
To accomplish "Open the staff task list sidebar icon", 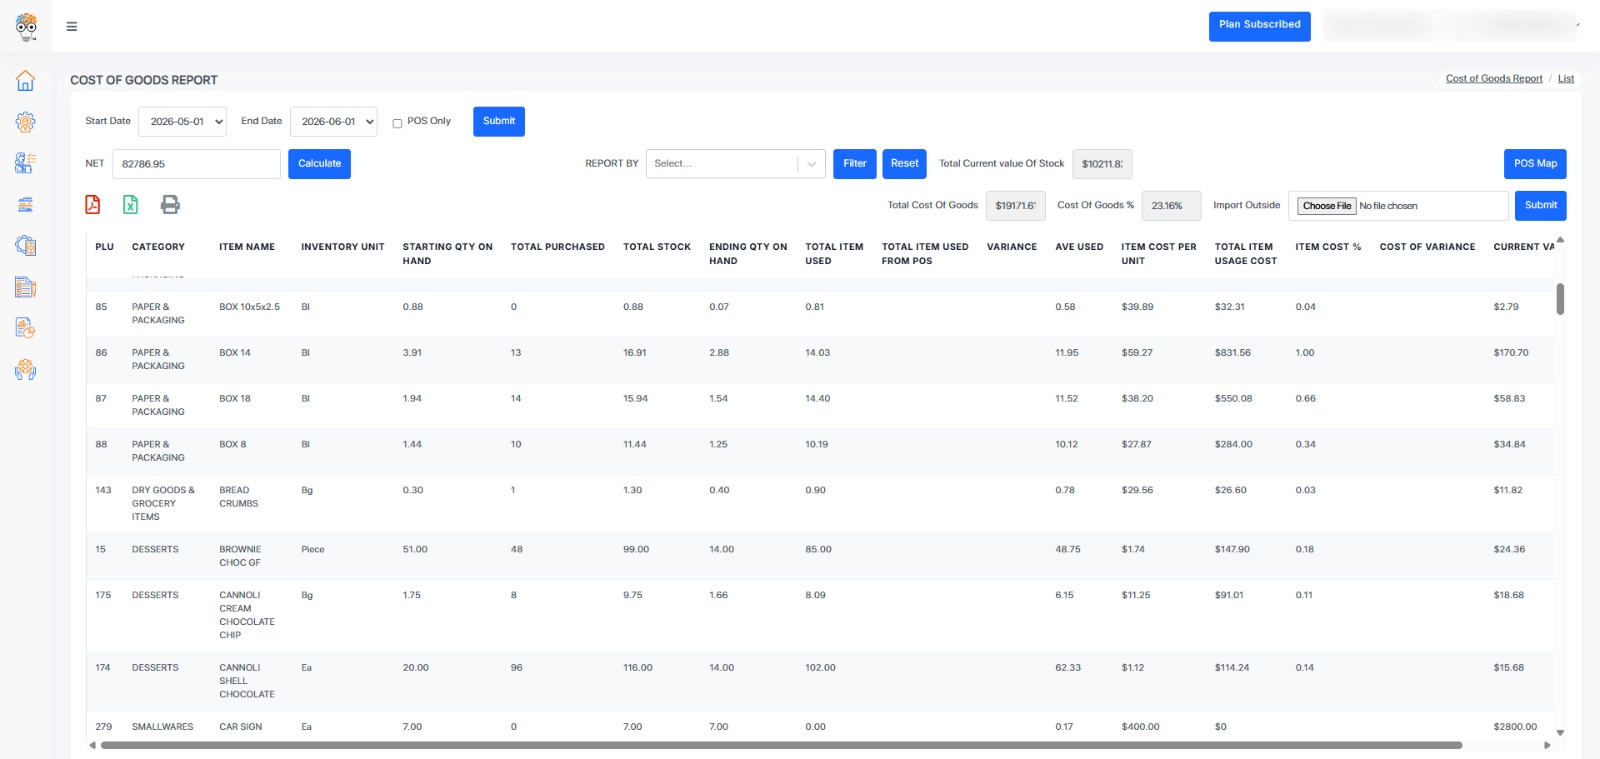I will pos(26,163).
